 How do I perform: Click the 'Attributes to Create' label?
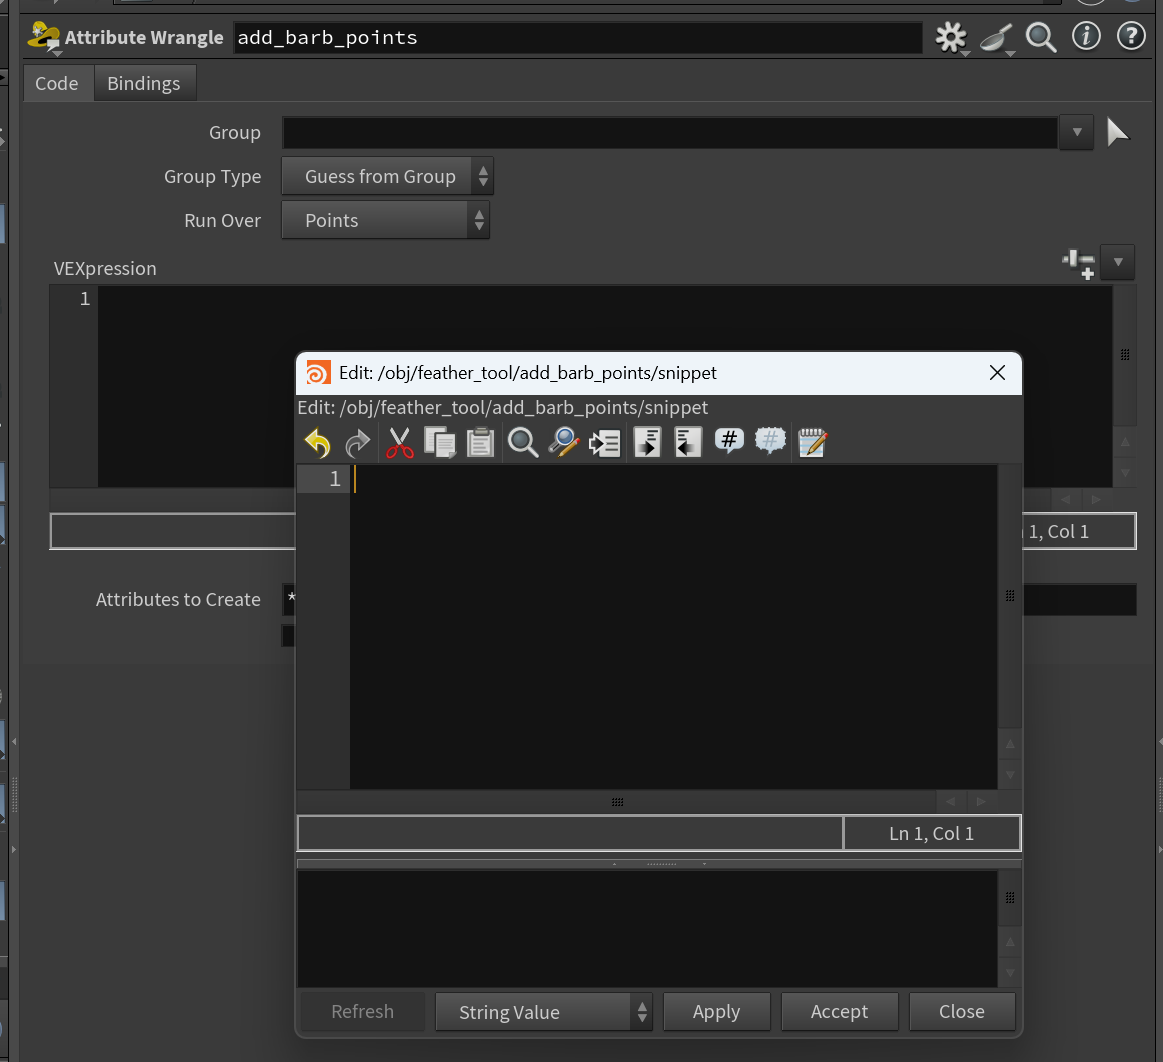178,599
